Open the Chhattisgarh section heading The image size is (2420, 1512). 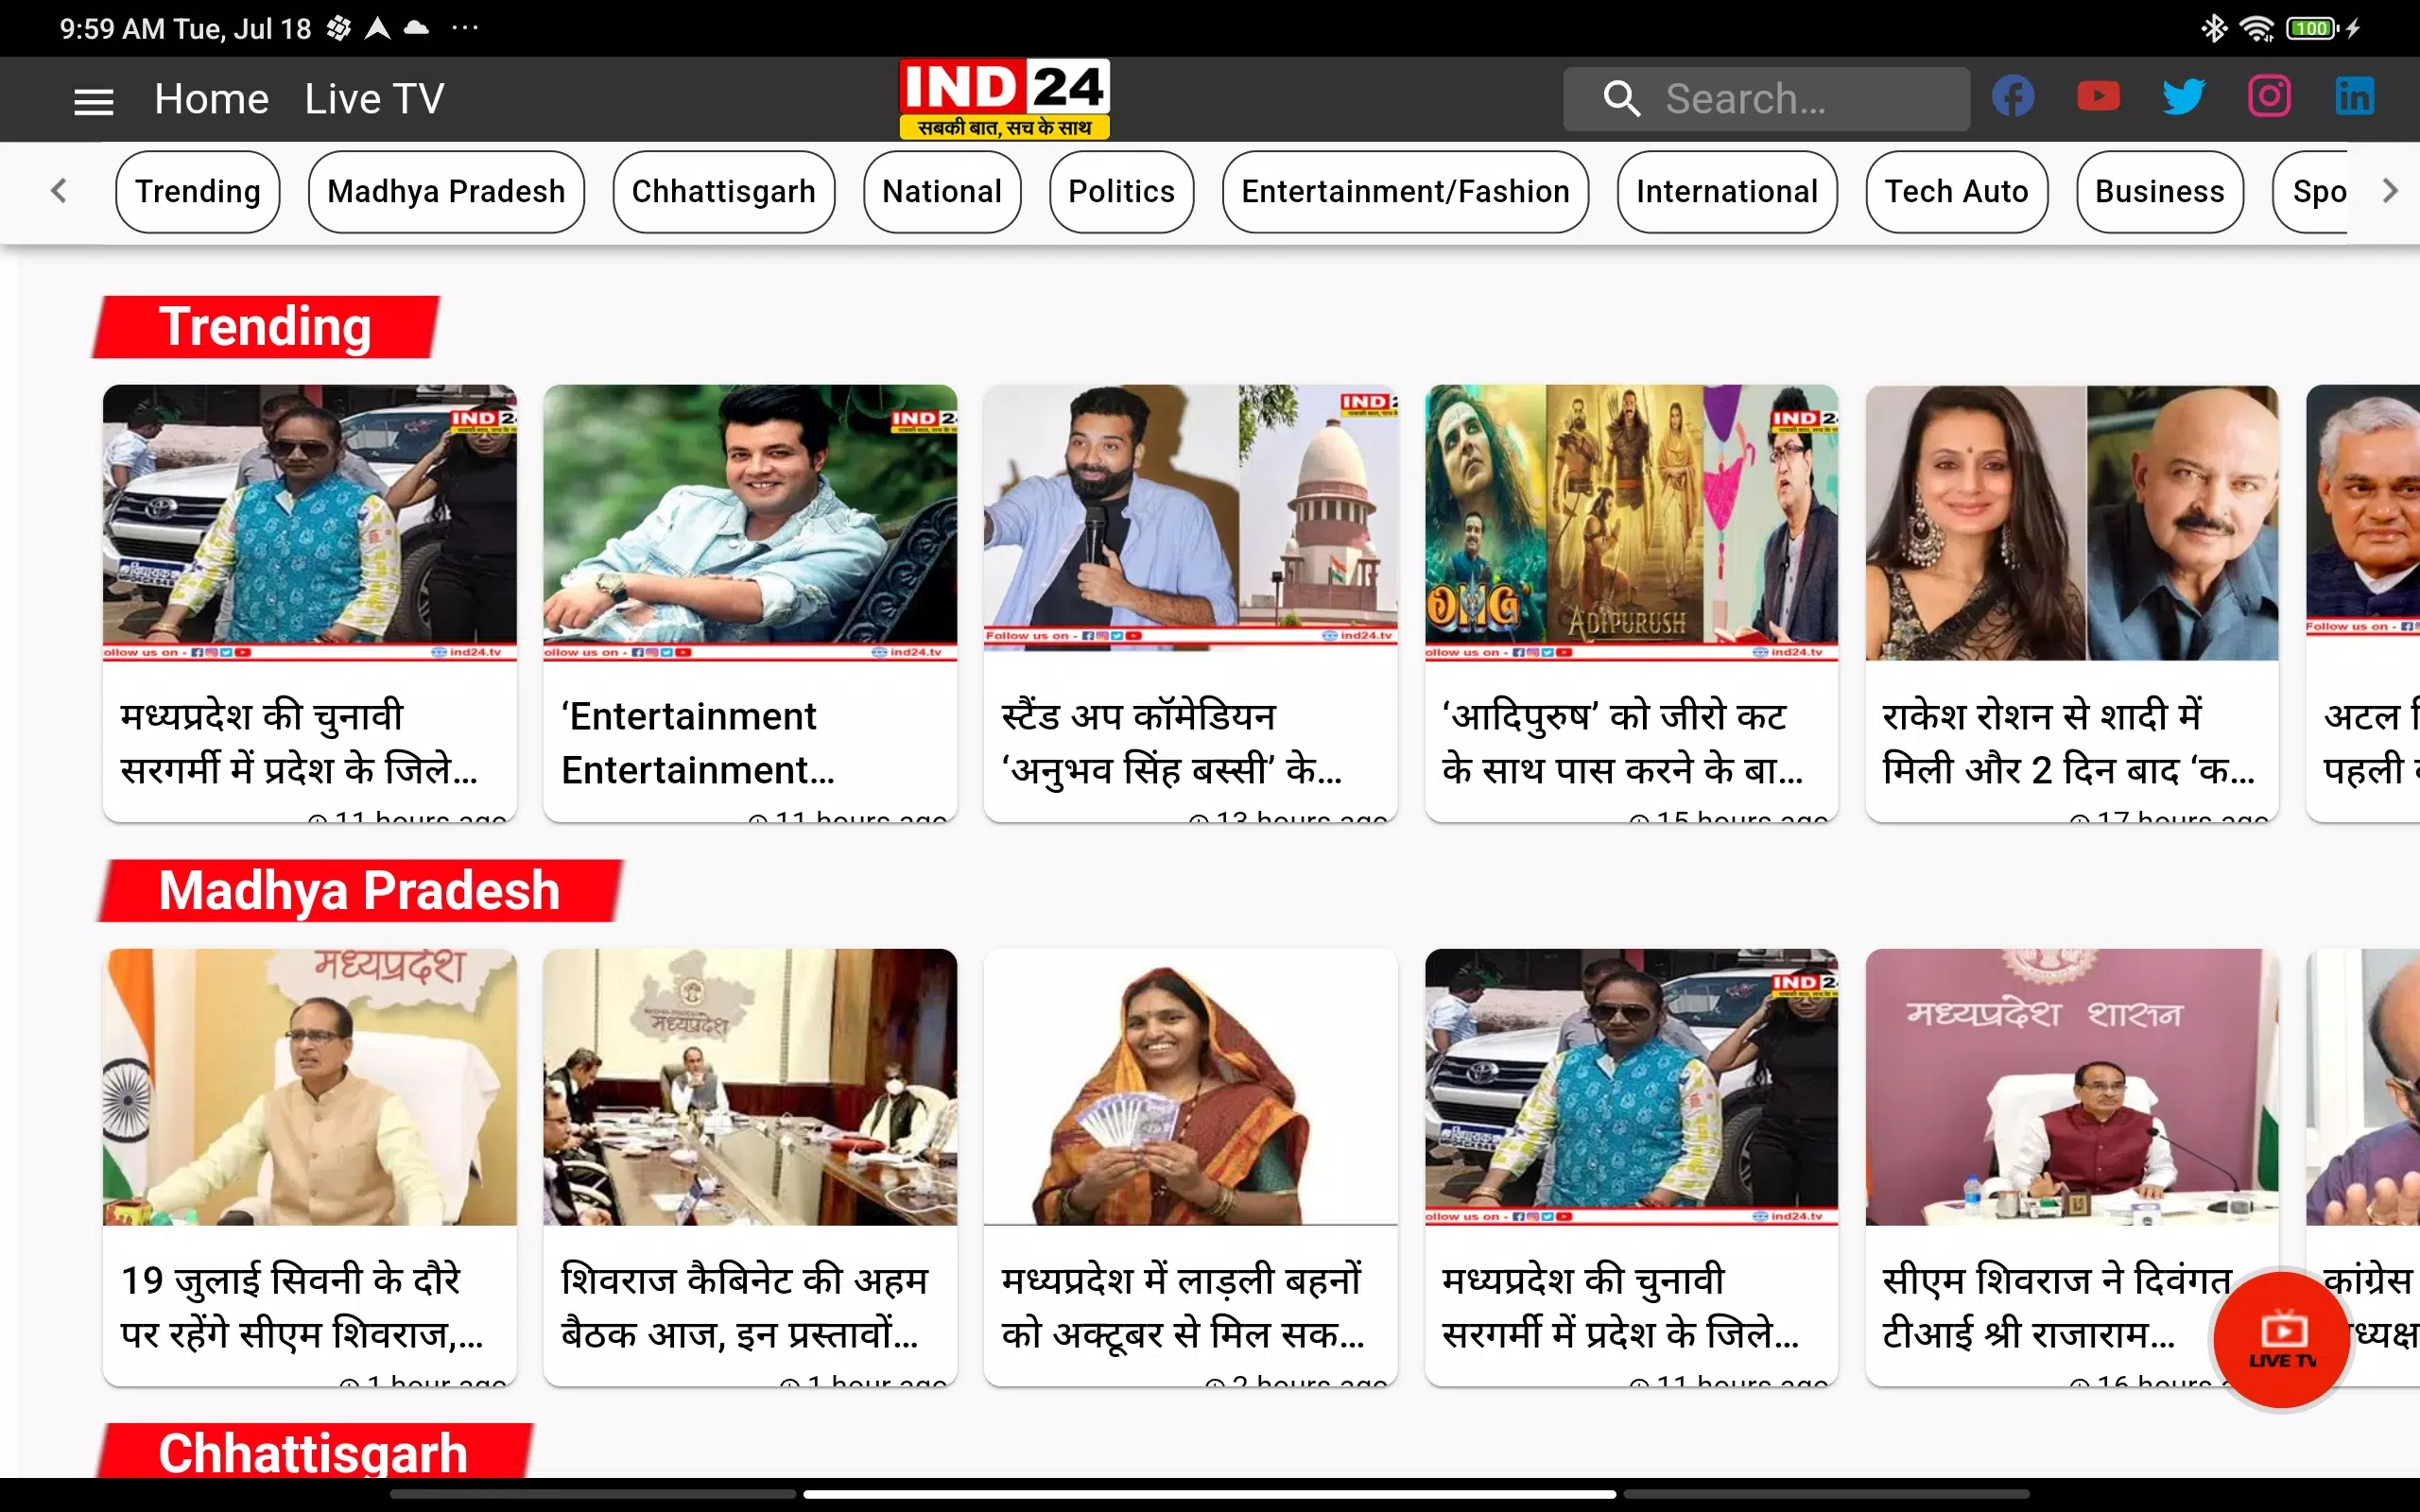point(313,1451)
